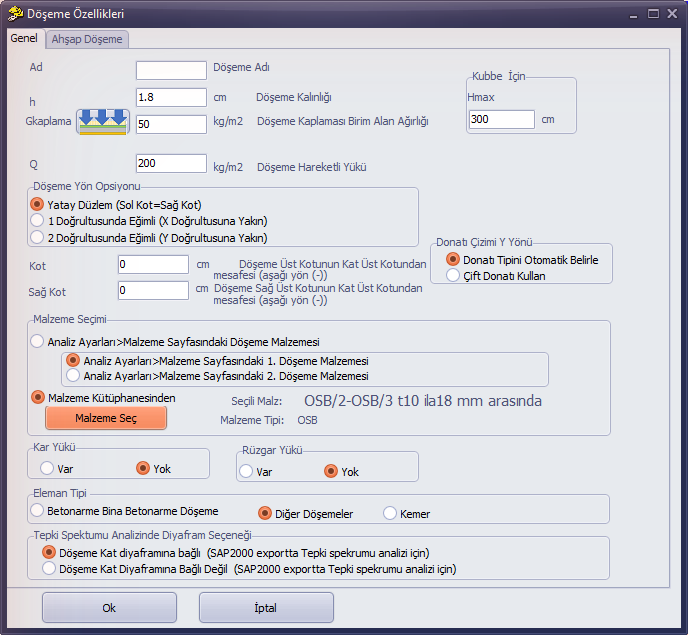688x635 pixels.
Task: Close the Döşeme Özellikleri dialog
Action: pyautogui.click(x=672, y=14)
